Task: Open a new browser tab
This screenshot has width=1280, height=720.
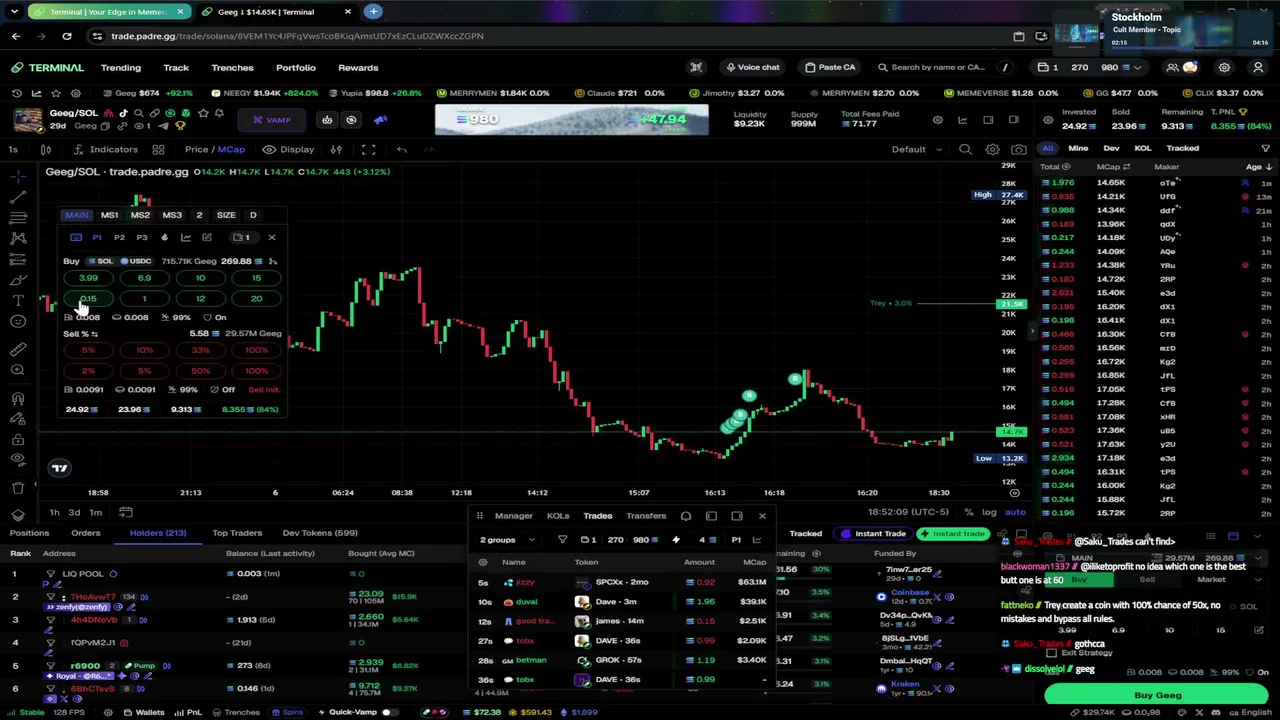Action: [x=373, y=12]
